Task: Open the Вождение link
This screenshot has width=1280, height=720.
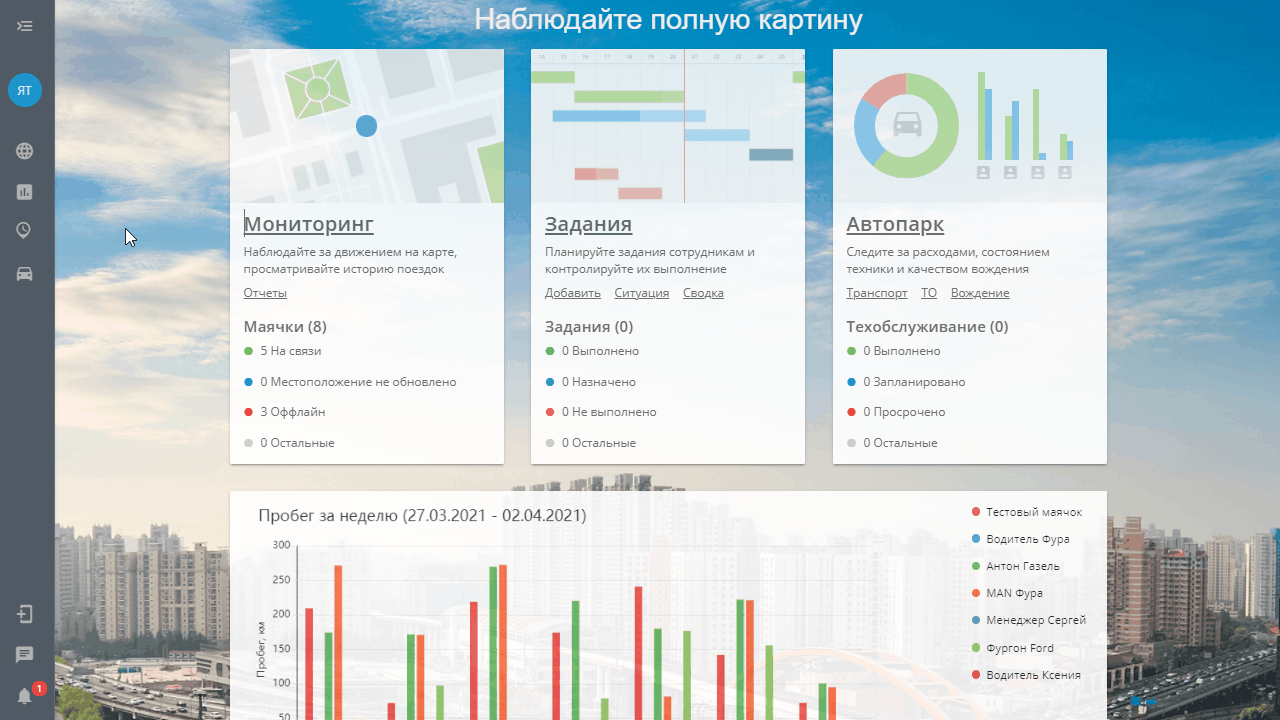Action: (x=980, y=293)
